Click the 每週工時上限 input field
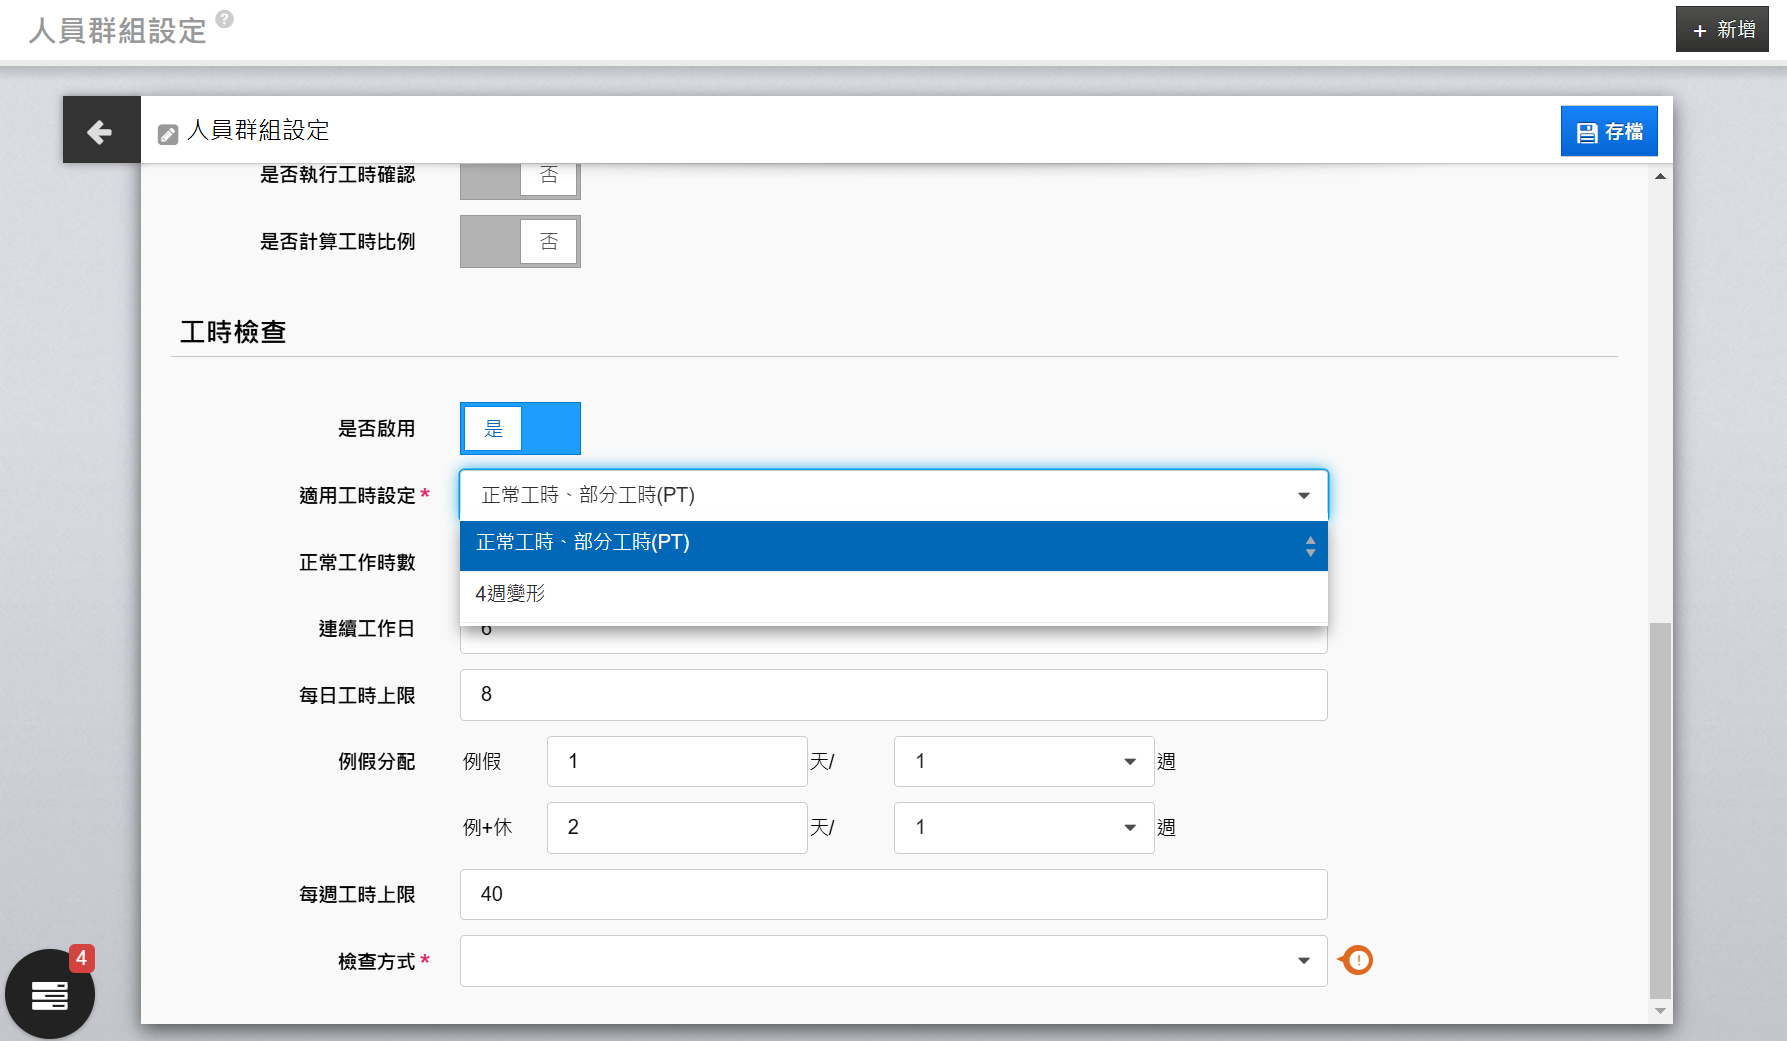 click(x=893, y=895)
